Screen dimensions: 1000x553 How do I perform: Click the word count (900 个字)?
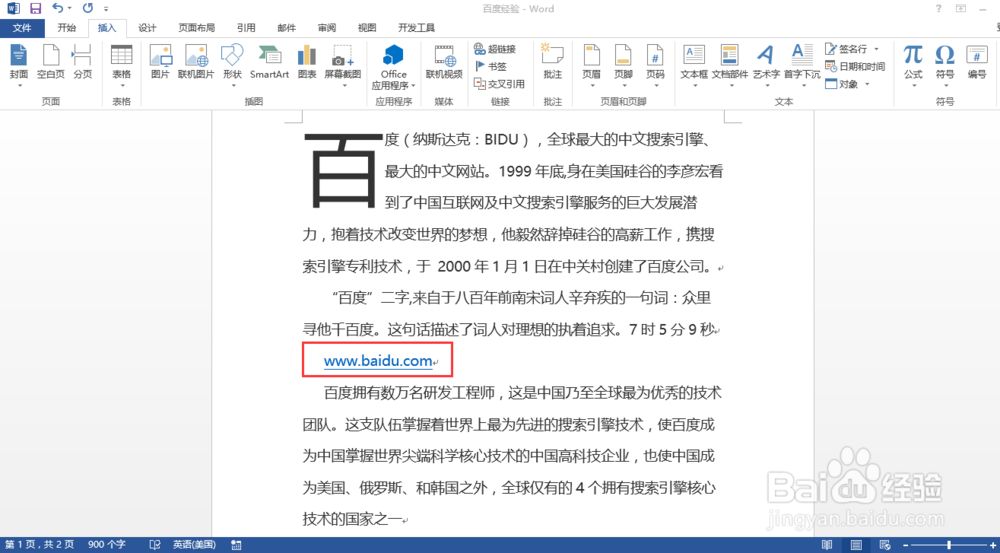(107, 545)
